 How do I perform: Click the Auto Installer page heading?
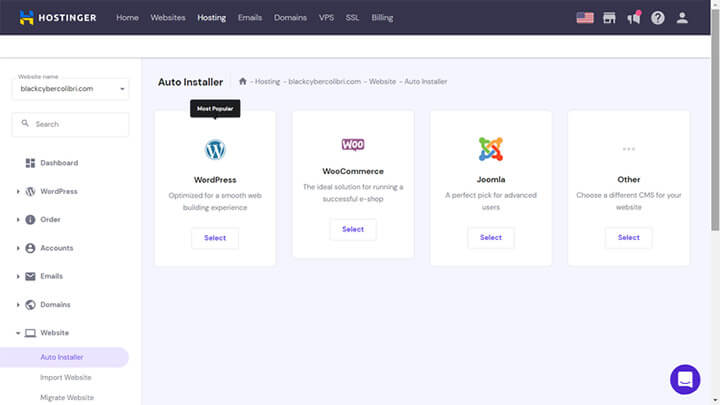pos(191,82)
